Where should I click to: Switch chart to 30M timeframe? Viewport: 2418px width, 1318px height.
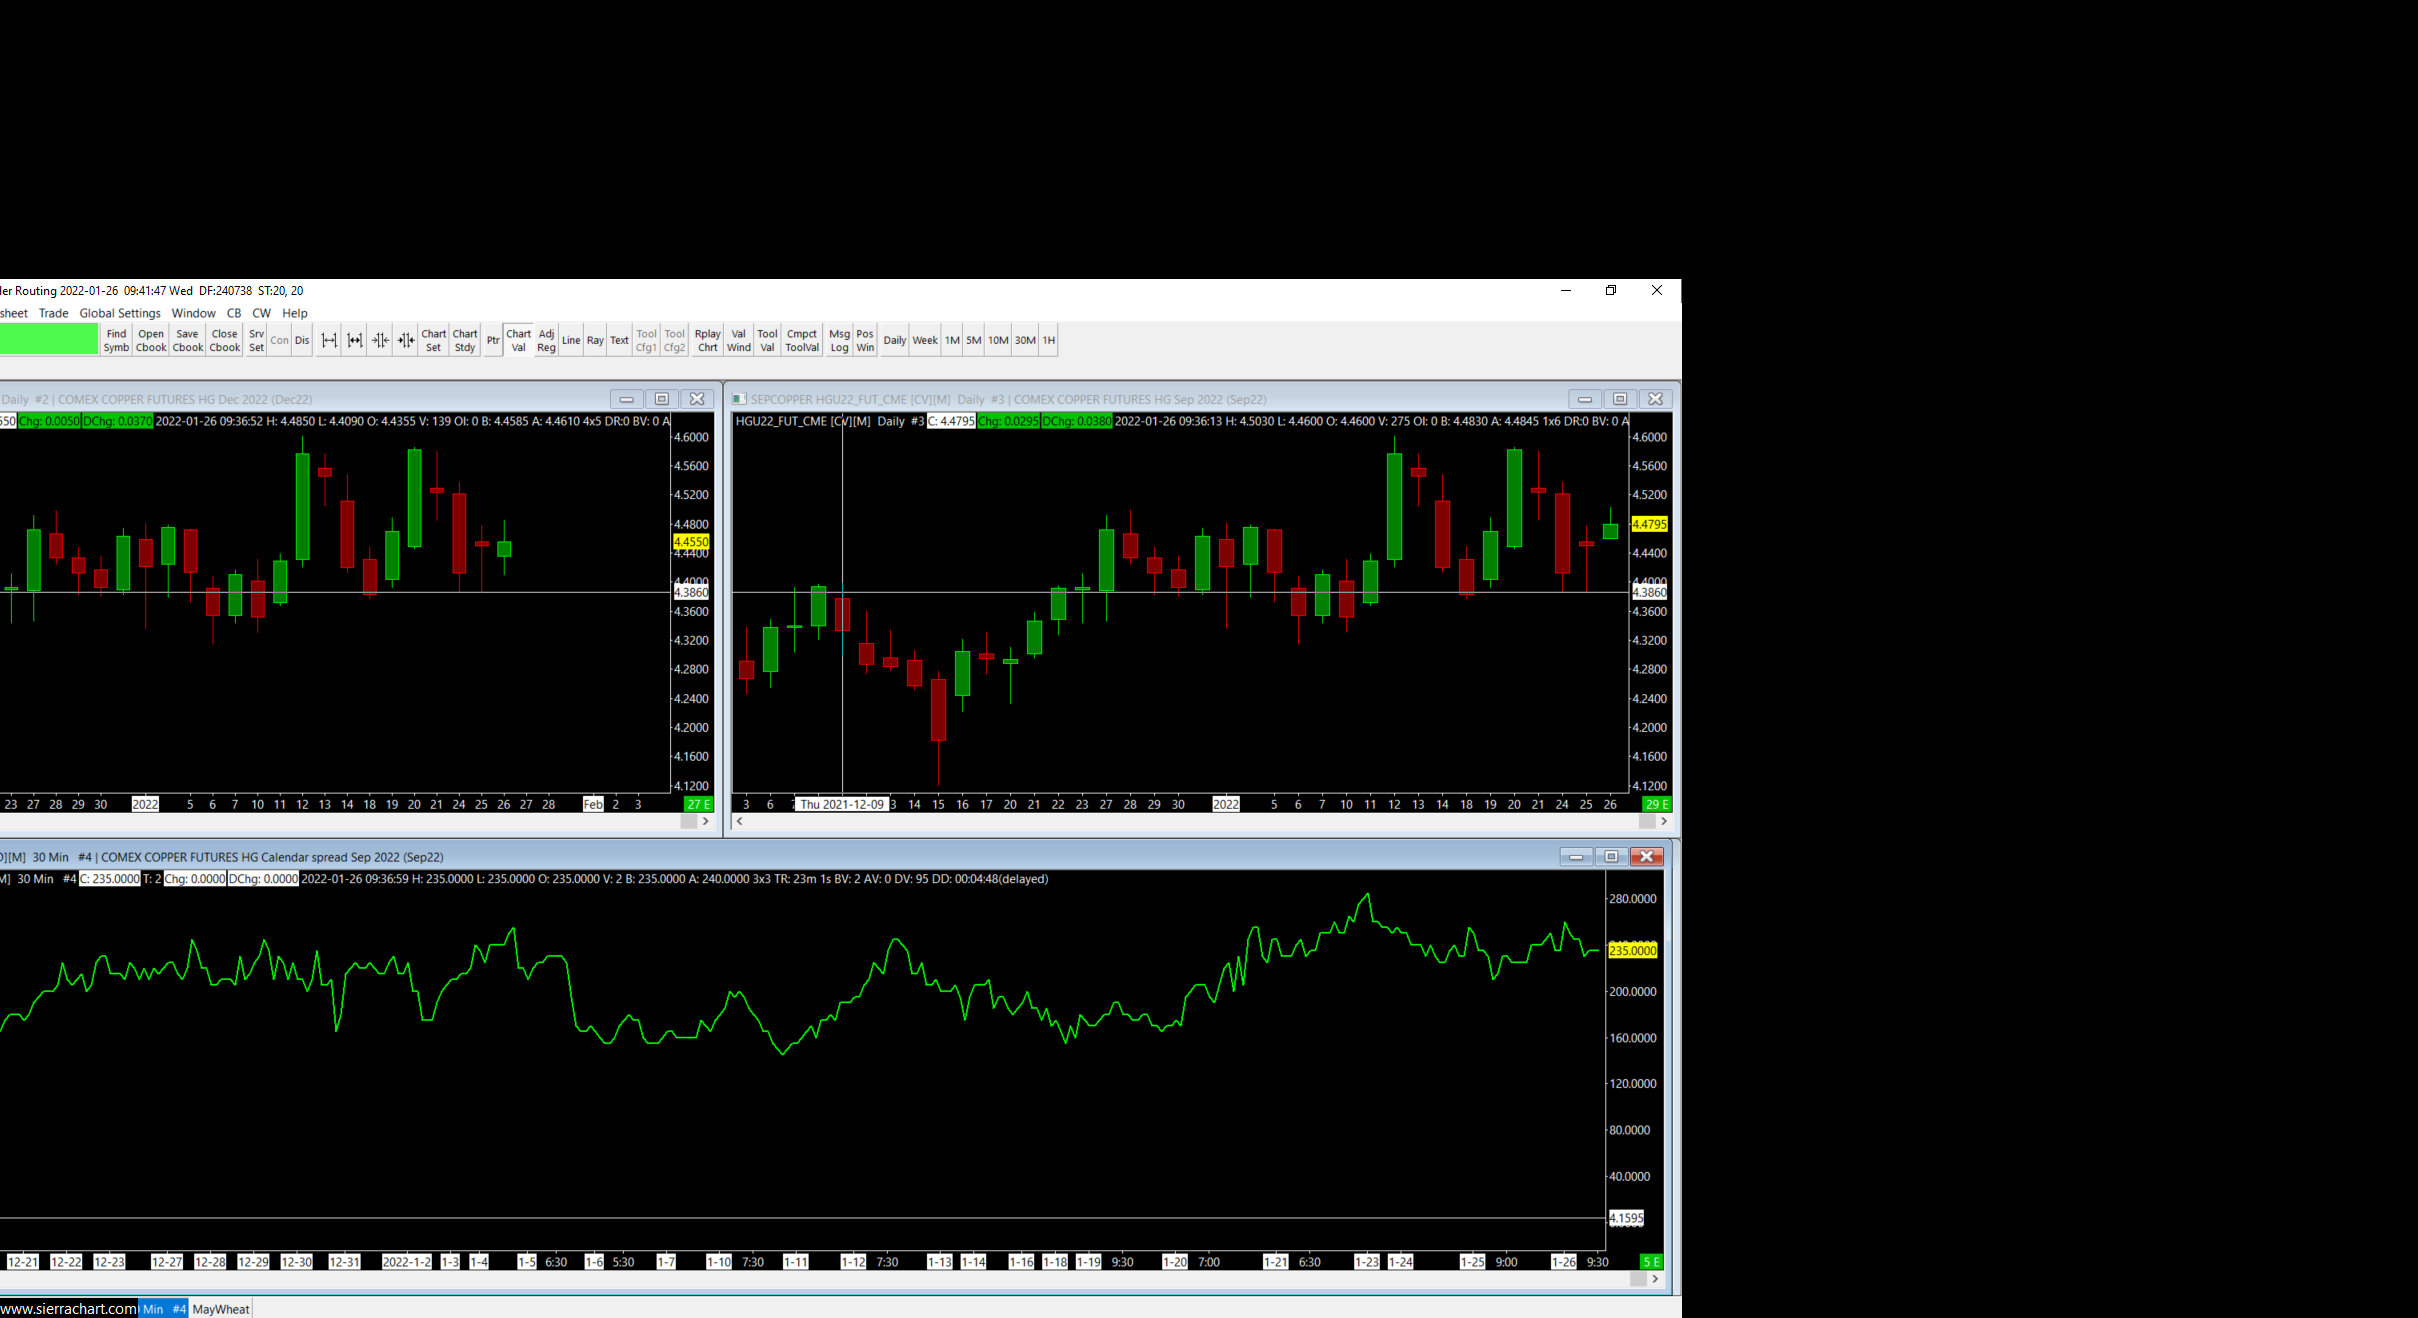(1025, 341)
